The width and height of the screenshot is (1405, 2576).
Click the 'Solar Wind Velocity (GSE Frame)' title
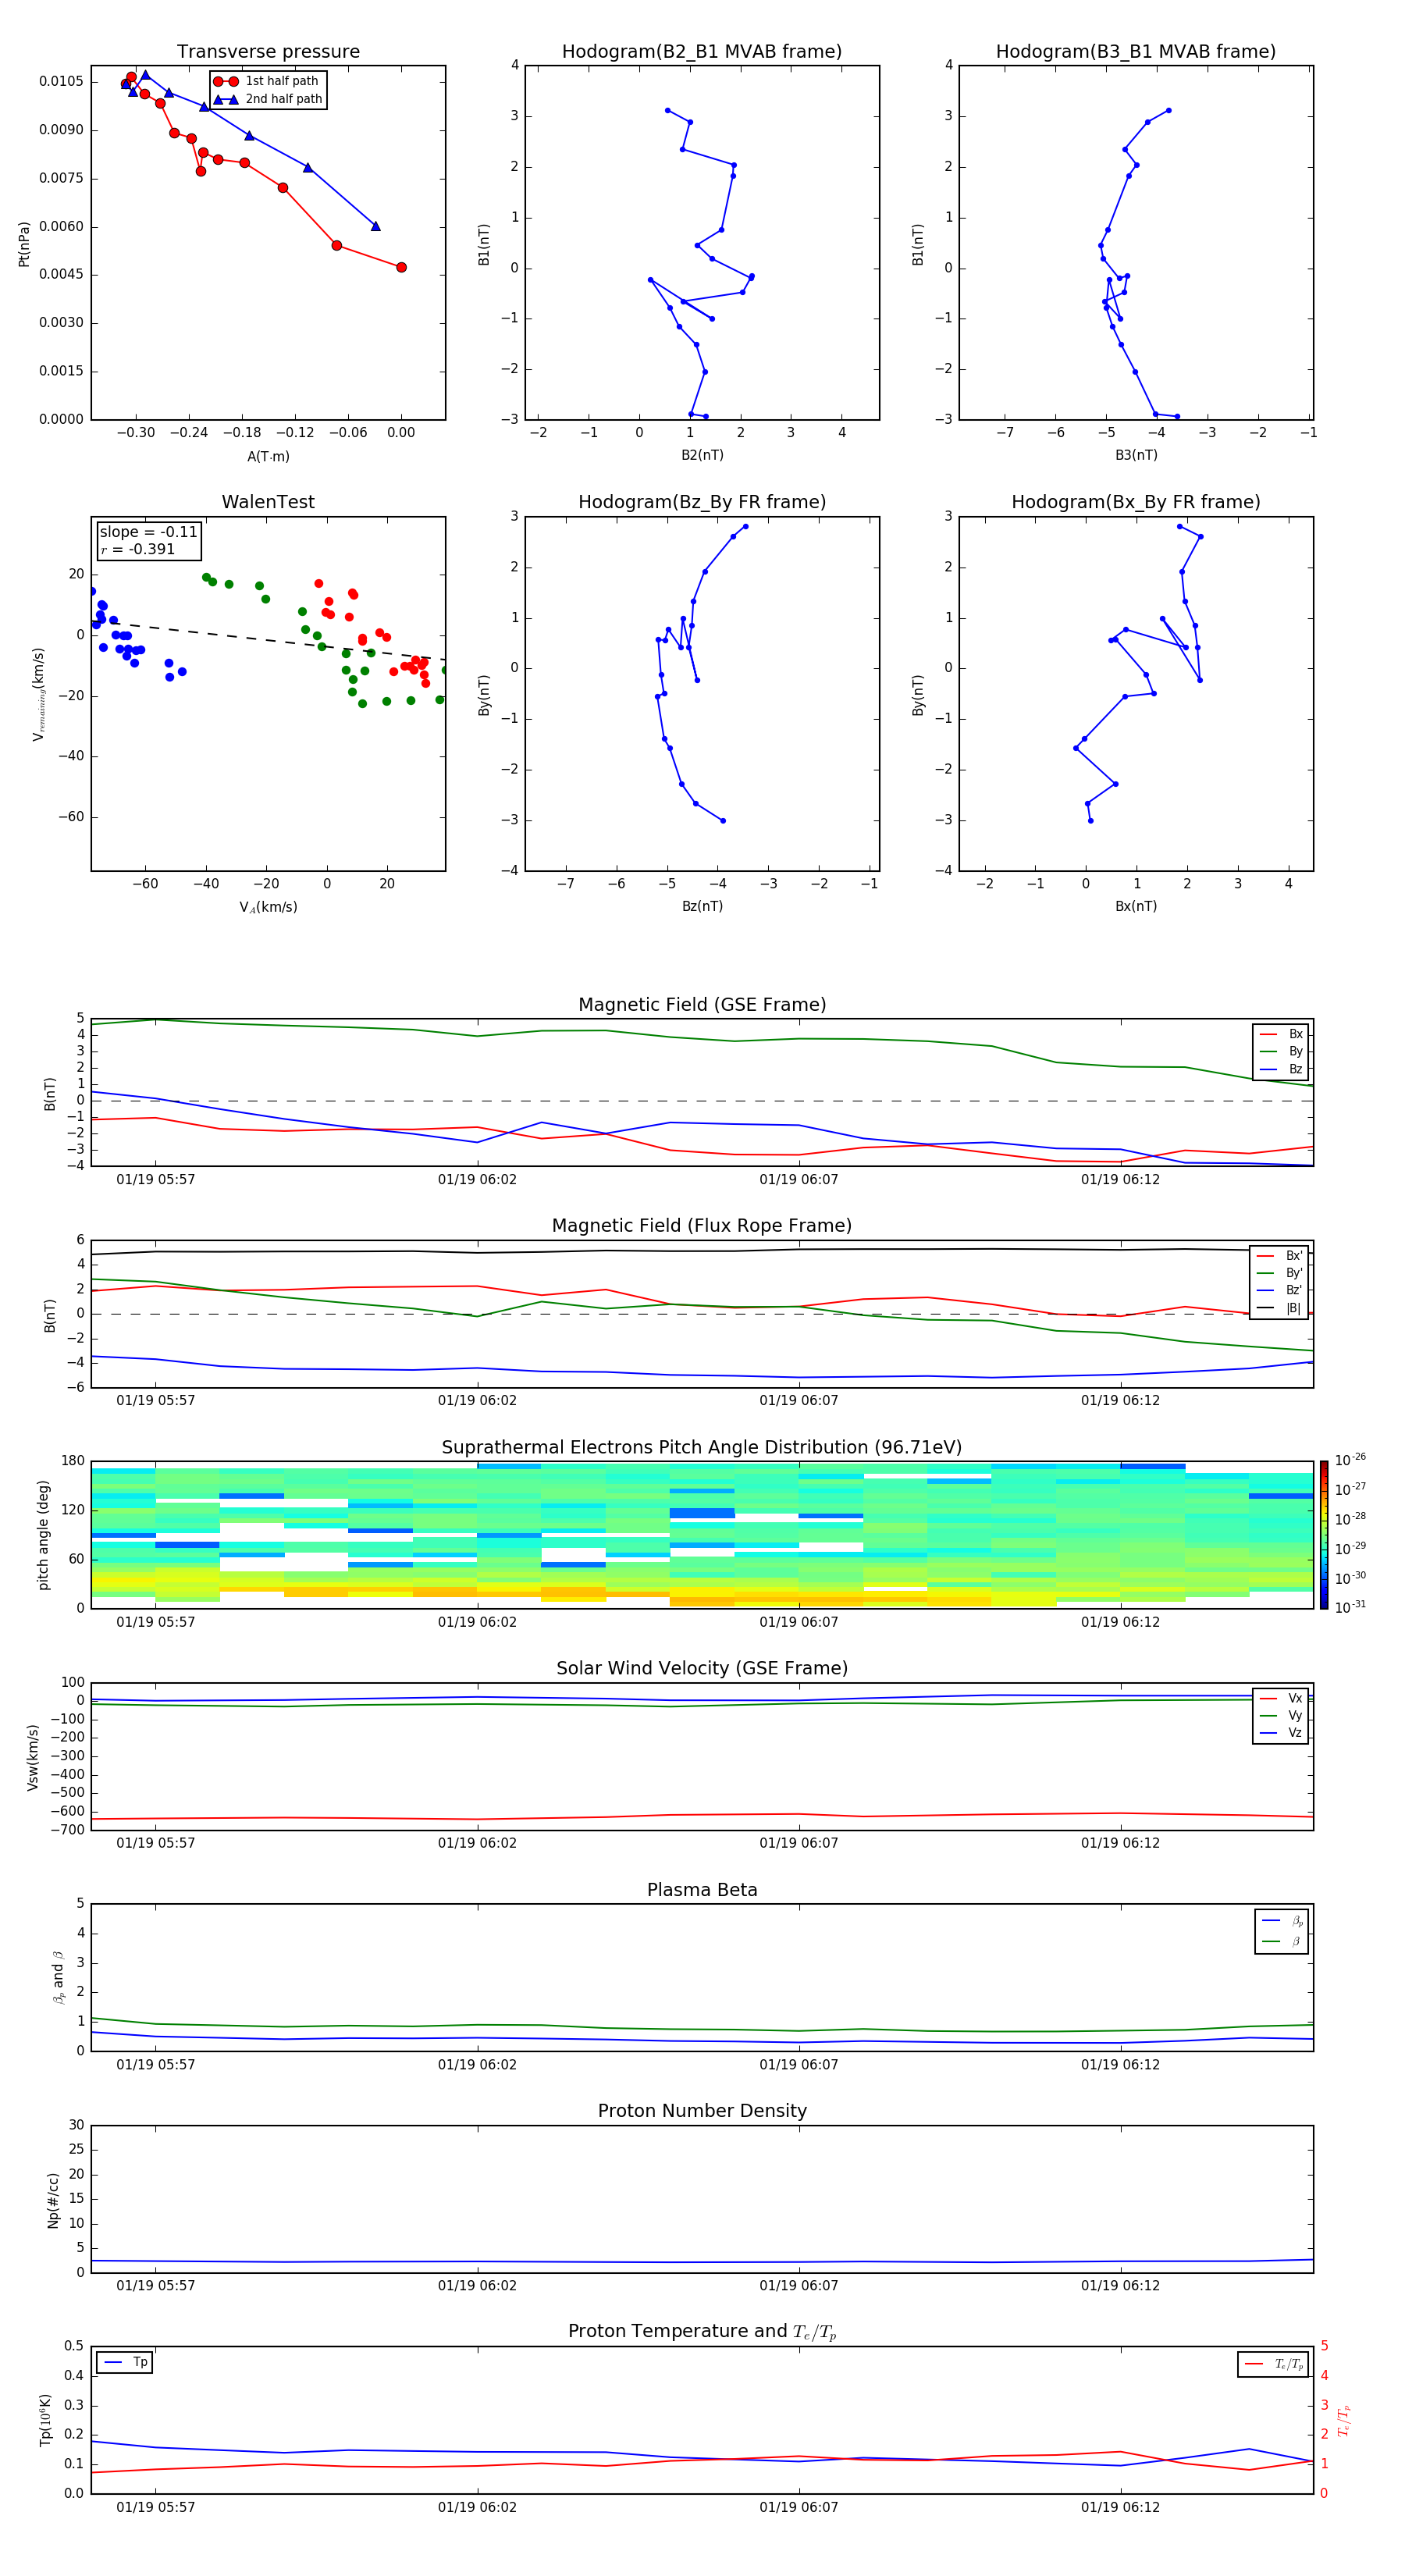[x=702, y=1669]
